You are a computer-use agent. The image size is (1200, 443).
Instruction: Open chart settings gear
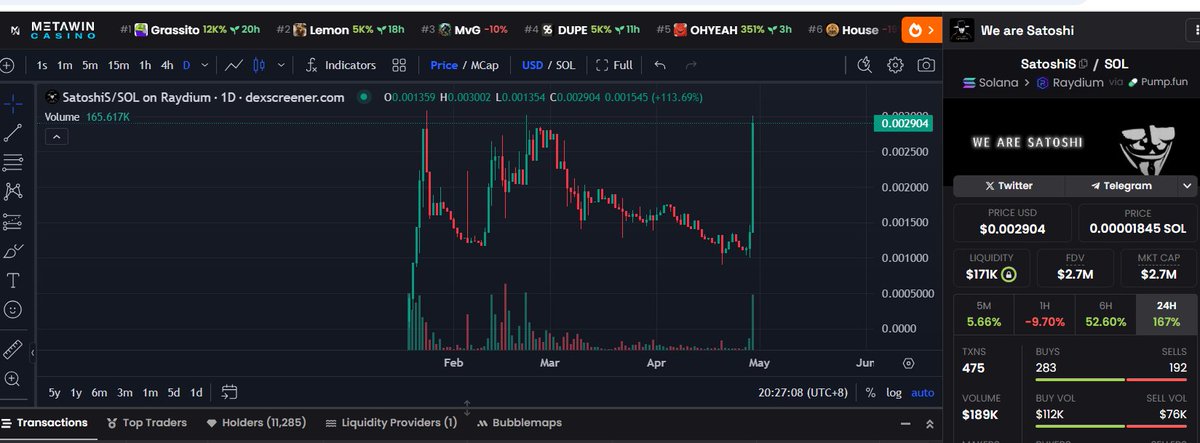(895, 65)
